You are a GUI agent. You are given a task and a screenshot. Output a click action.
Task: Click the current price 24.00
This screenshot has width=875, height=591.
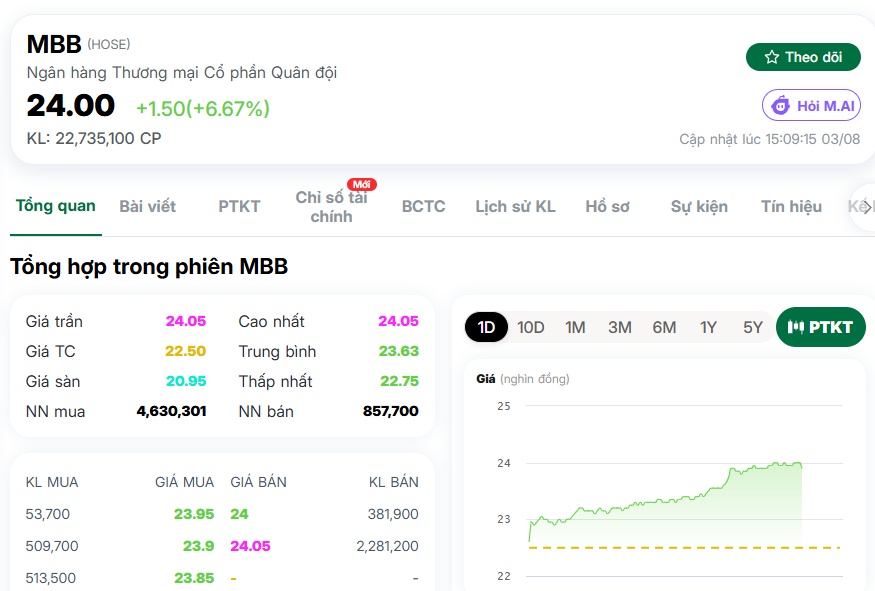(71, 105)
